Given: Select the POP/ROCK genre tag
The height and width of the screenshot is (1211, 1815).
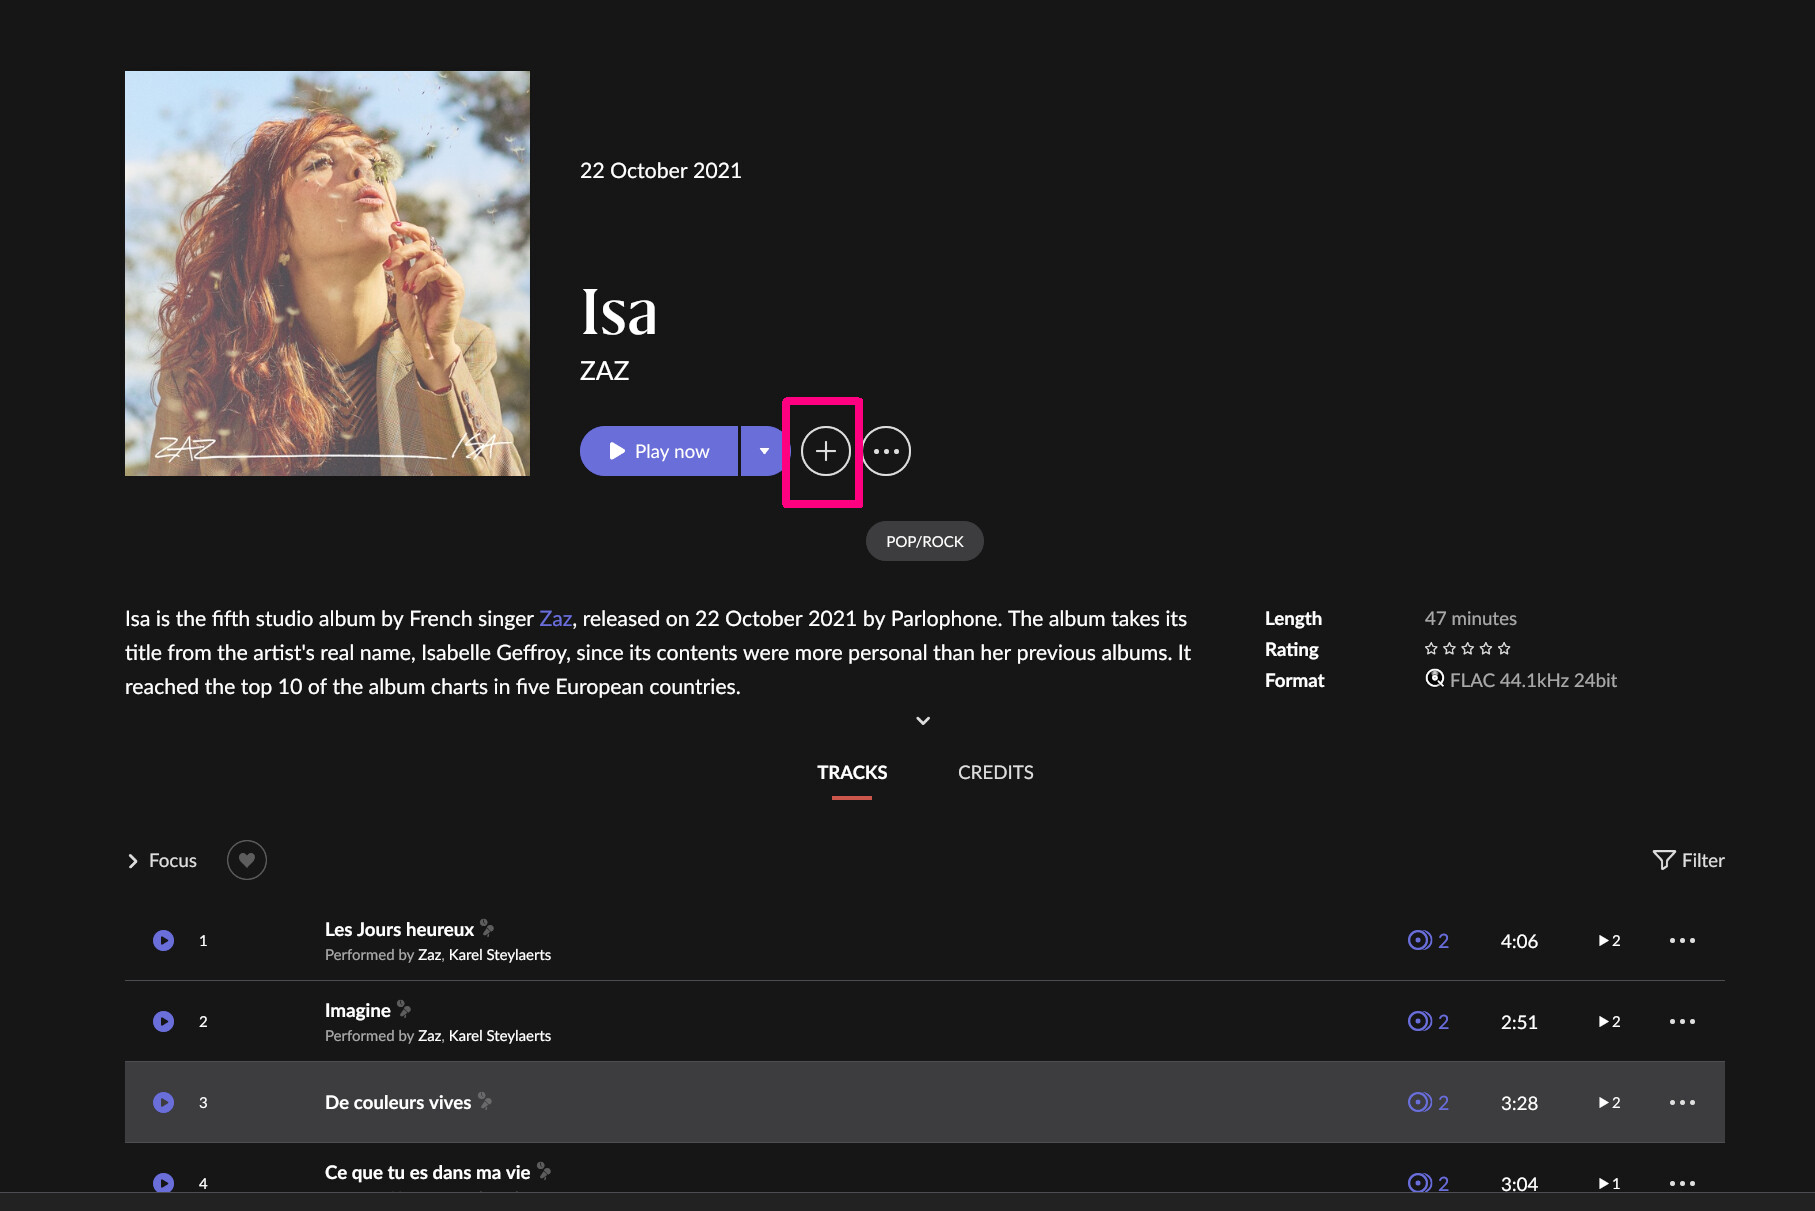Looking at the screenshot, I should click(x=924, y=541).
